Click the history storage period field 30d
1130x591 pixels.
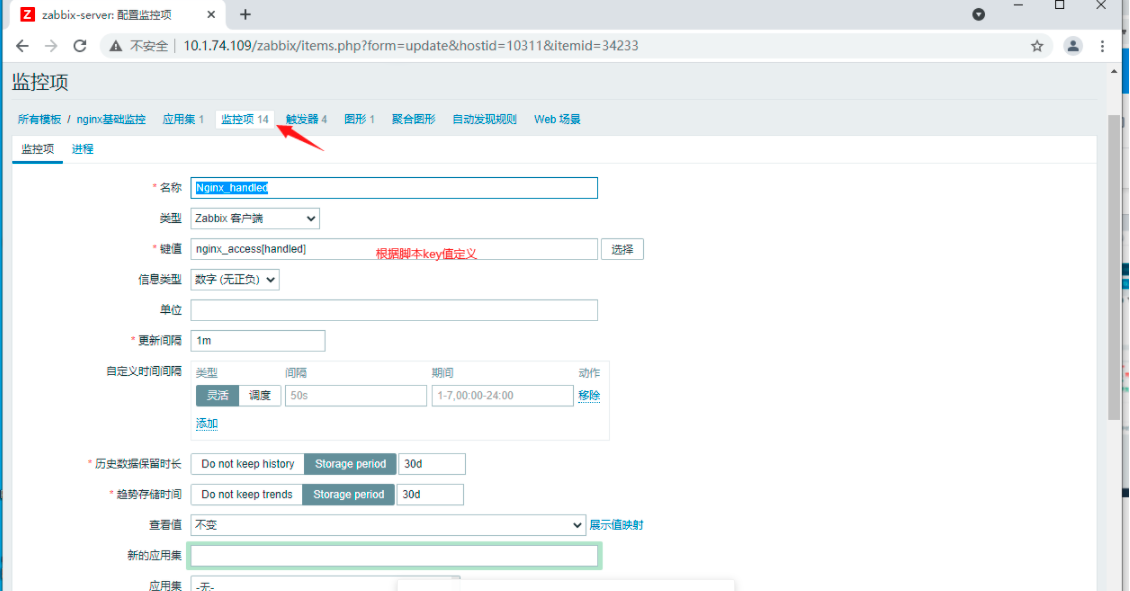tap(432, 464)
